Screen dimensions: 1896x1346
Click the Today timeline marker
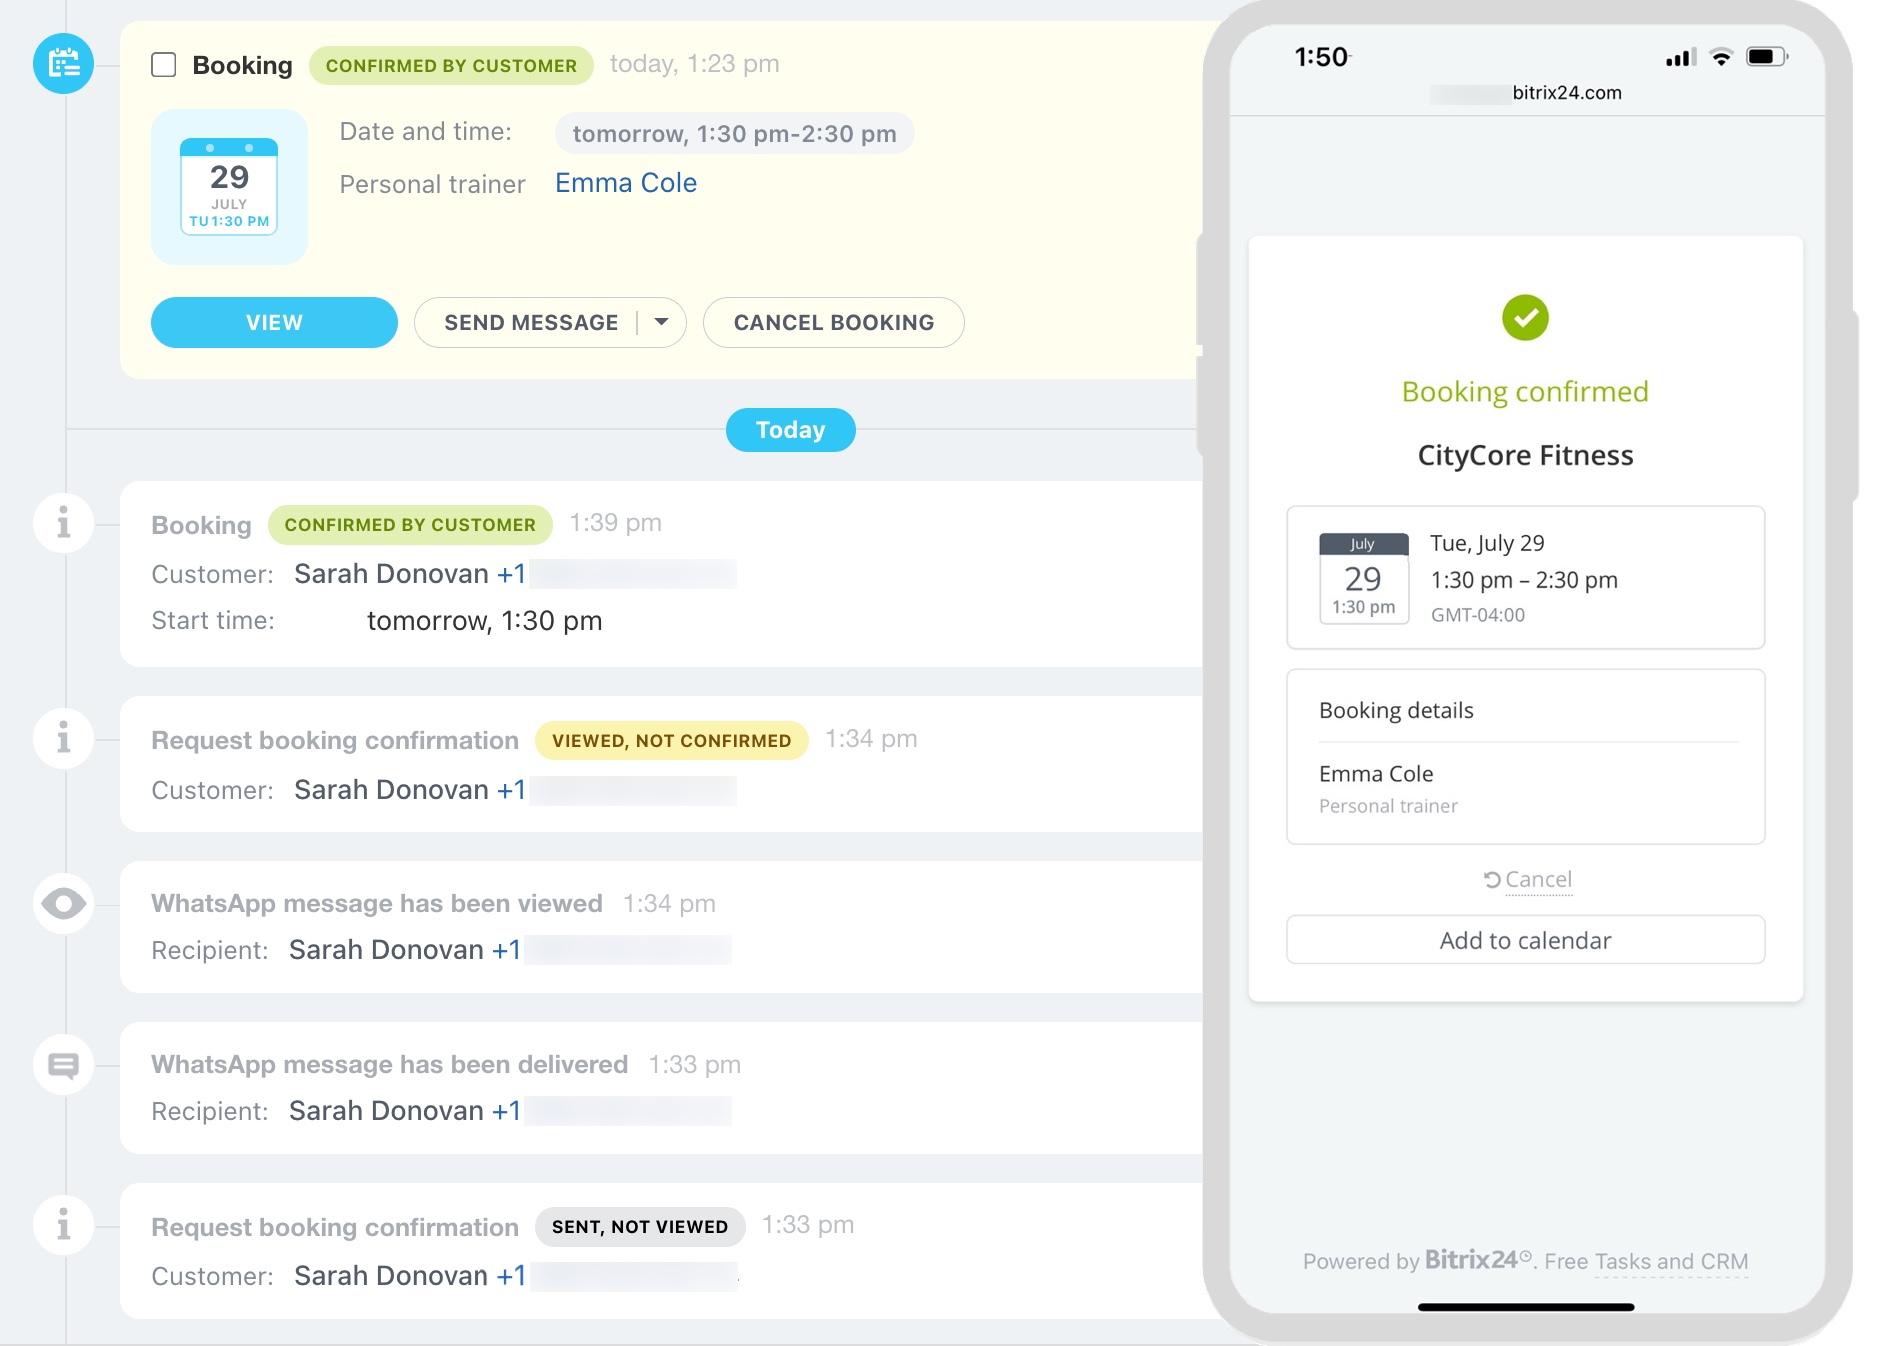[x=790, y=430]
